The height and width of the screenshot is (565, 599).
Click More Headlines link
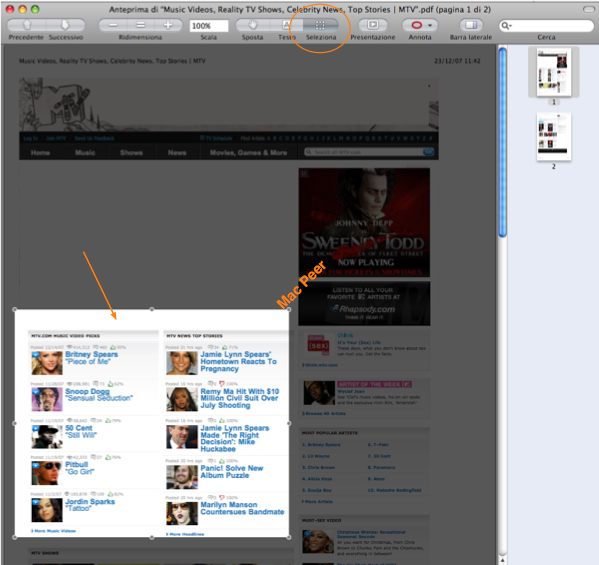[x=185, y=534]
